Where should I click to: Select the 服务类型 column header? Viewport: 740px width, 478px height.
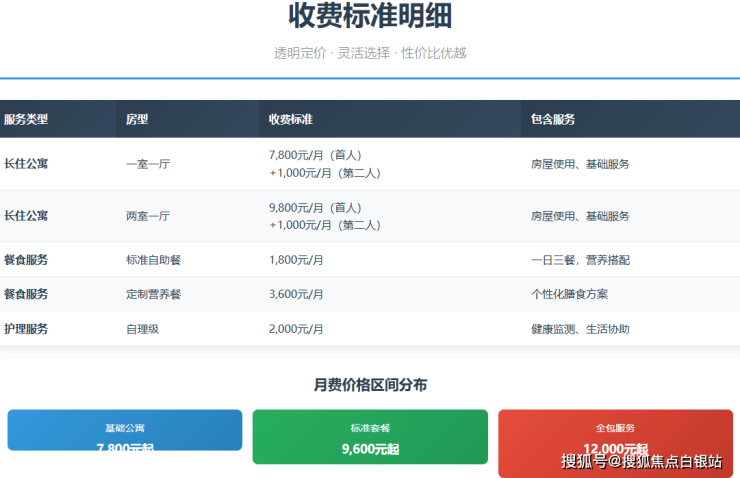pyautogui.click(x=26, y=119)
